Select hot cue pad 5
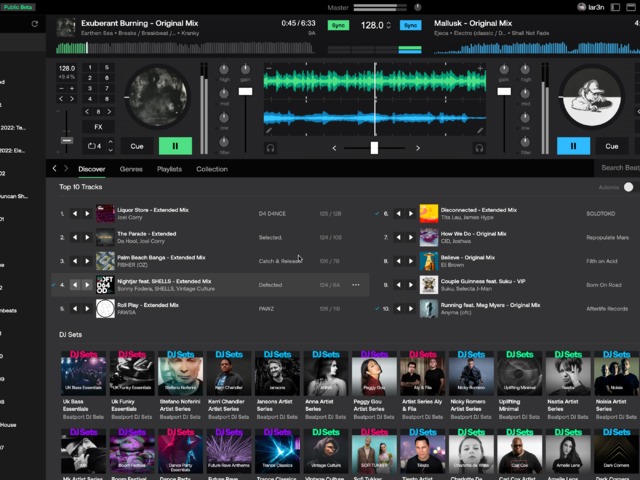Viewport: 640px width, 480px height. 107,67
